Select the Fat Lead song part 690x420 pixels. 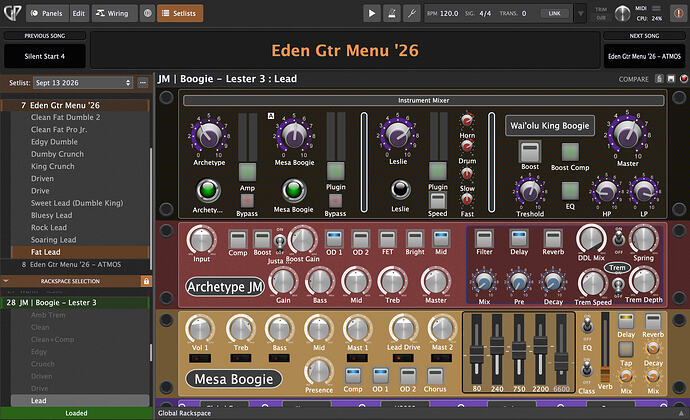pos(80,252)
